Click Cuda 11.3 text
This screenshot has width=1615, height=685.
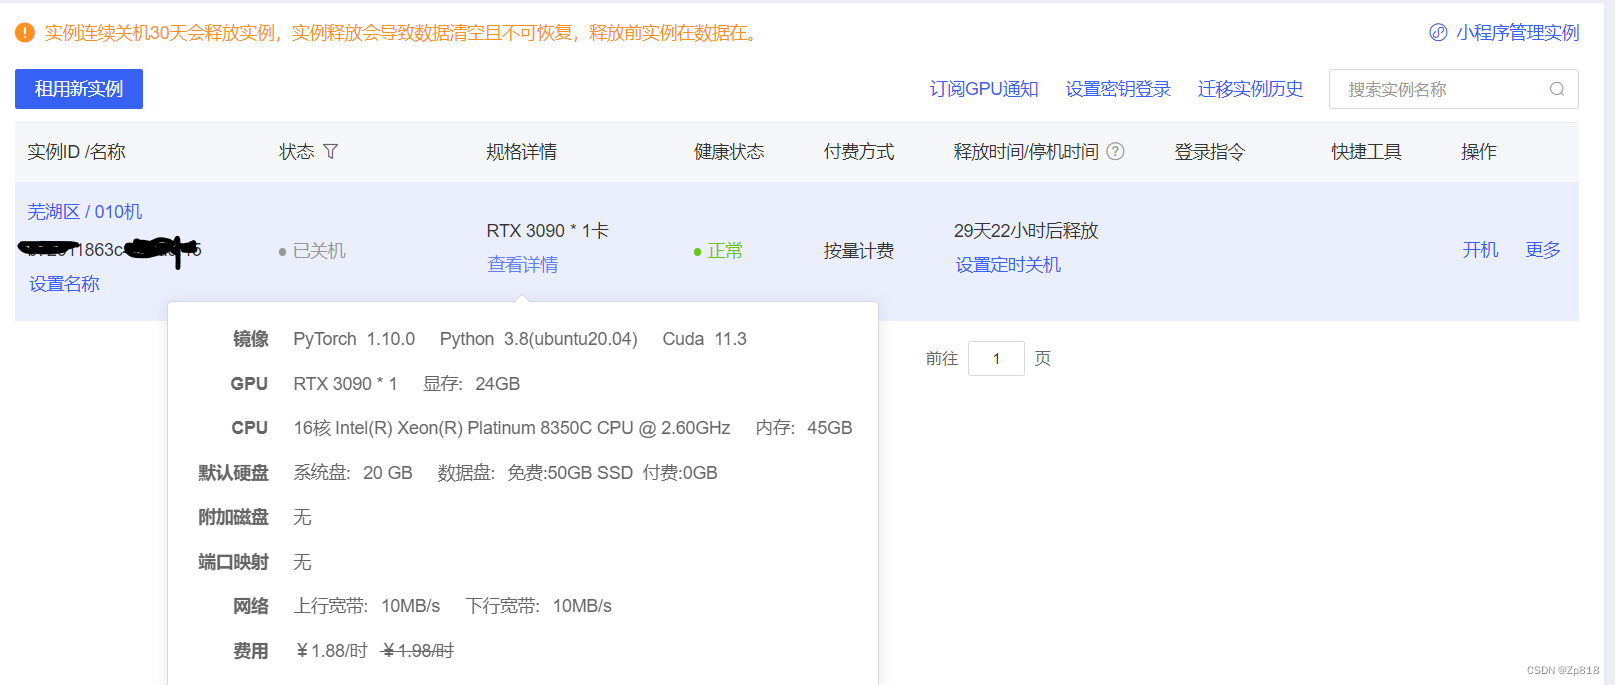[705, 339]
